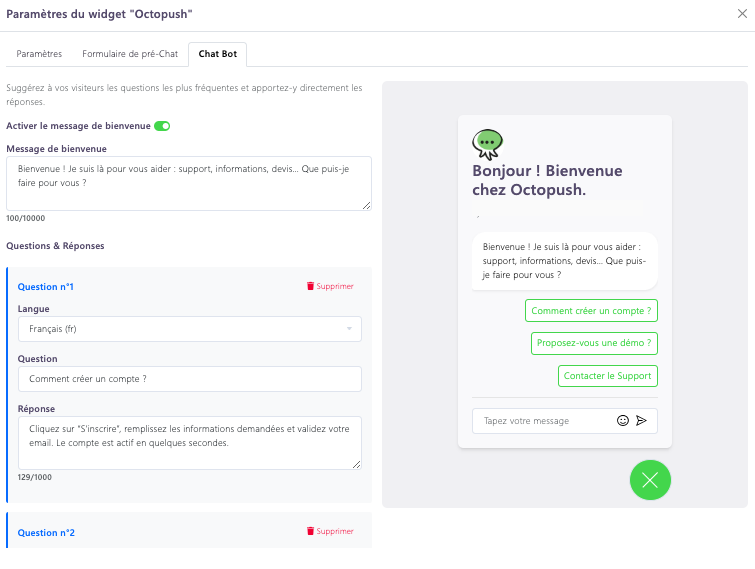The height and width of the screenshot is (569, 755).
Task: Switch to the Paramètres tab
Action: tap(39, 54)
